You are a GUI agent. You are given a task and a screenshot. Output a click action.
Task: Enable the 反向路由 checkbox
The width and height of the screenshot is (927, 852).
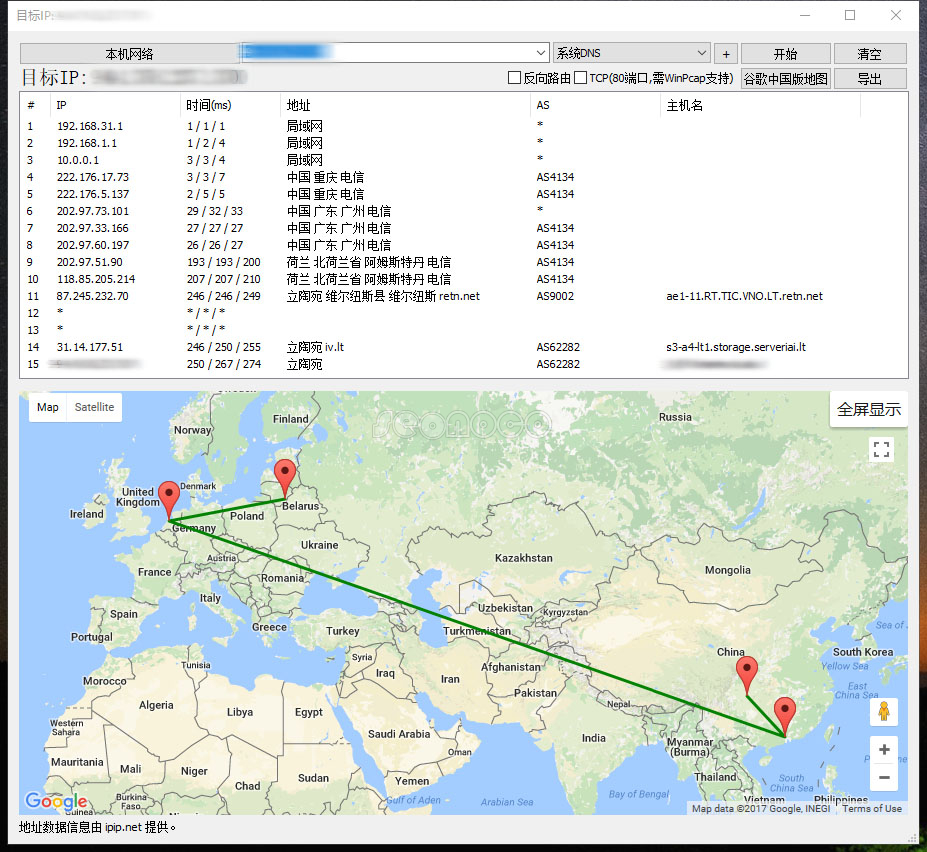(515, 78)
